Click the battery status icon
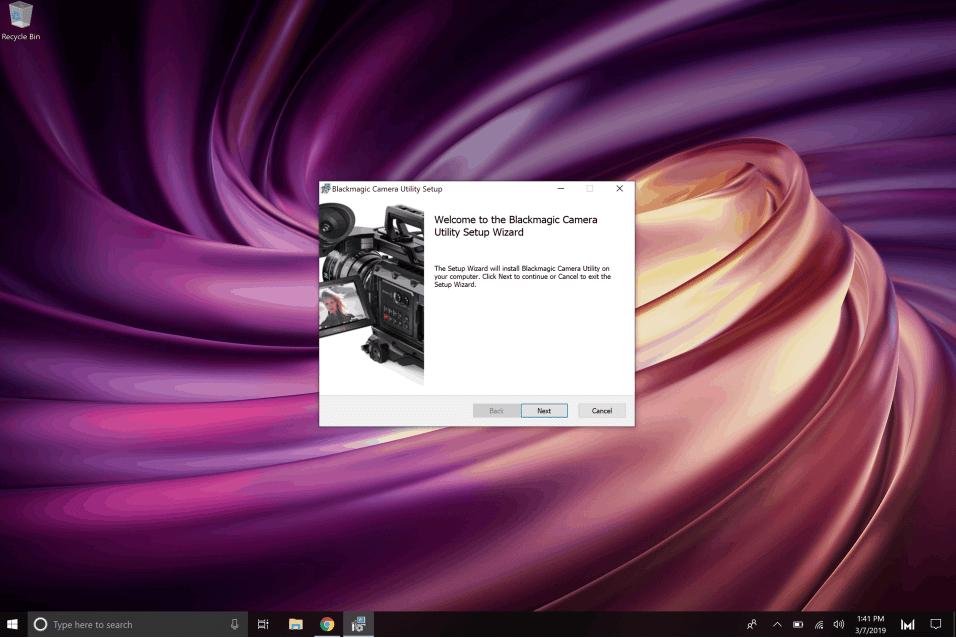This screenshot has width=956, height=638. point(797,624)
